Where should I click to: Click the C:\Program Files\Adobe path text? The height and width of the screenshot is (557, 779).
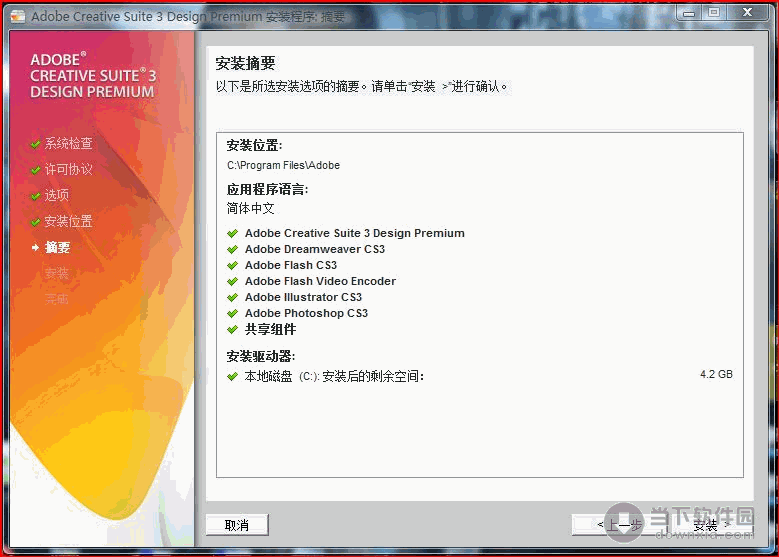coord(284,165)
